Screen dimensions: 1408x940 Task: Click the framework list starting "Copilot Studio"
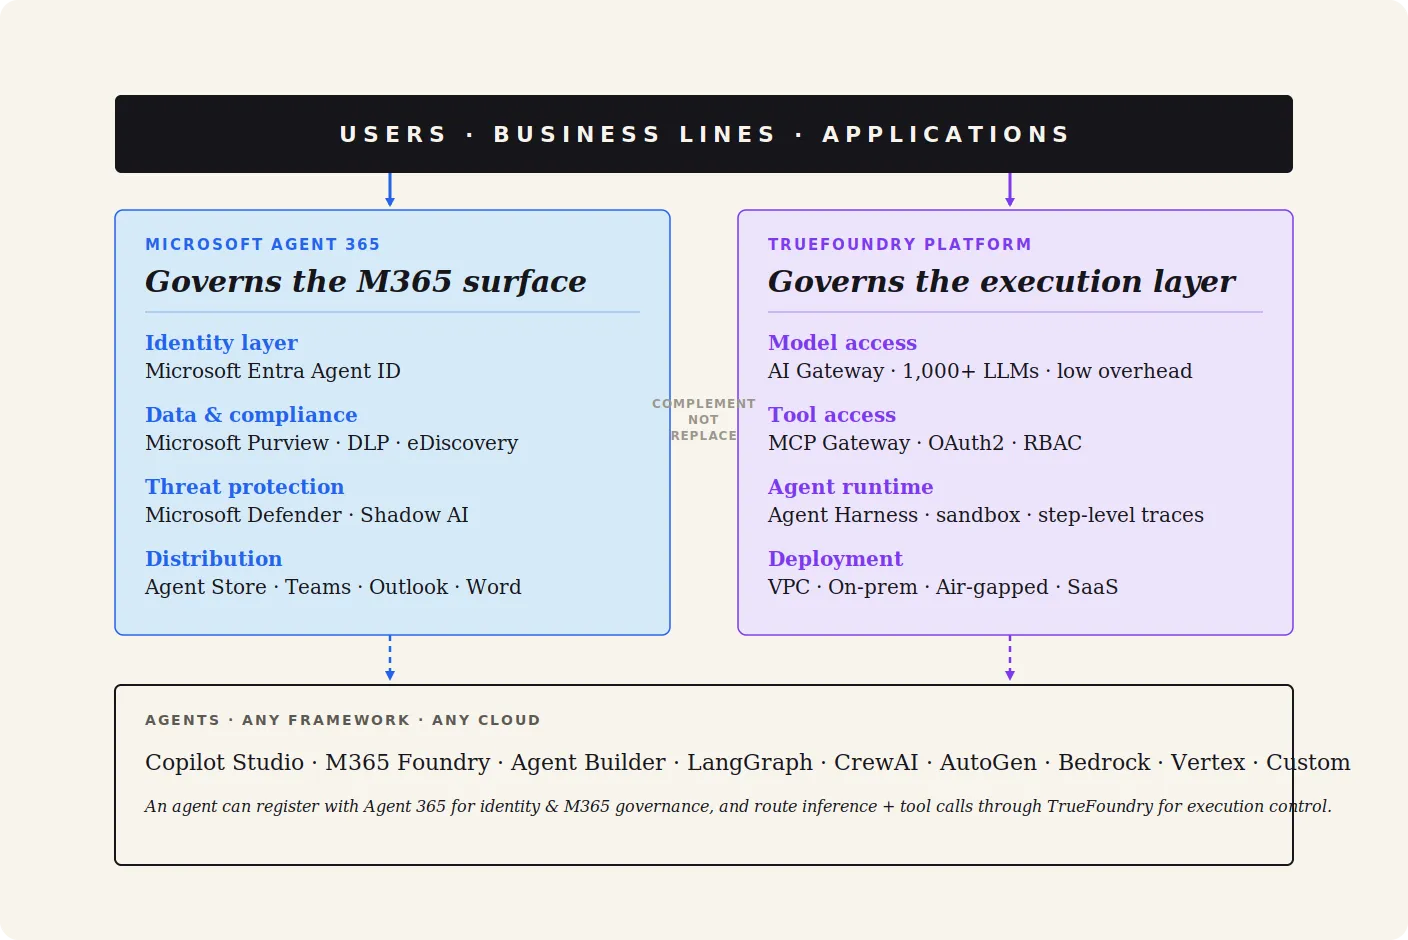tap(748, 762)
